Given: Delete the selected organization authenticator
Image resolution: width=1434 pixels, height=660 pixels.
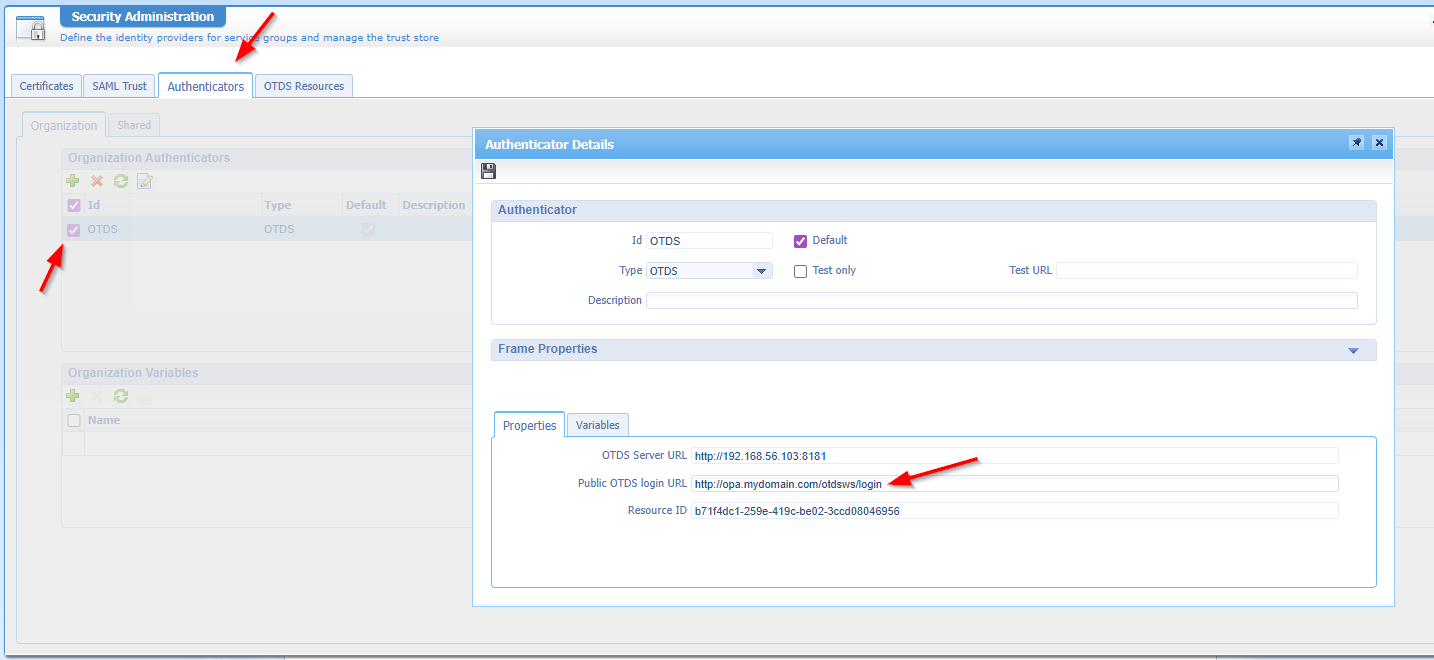Looking at the screenshot, I should (x=97, y=181).
